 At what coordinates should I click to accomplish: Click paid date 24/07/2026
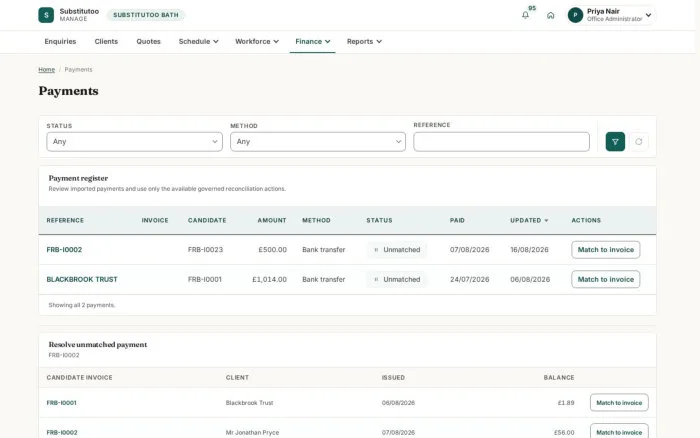tap(470, 279)
